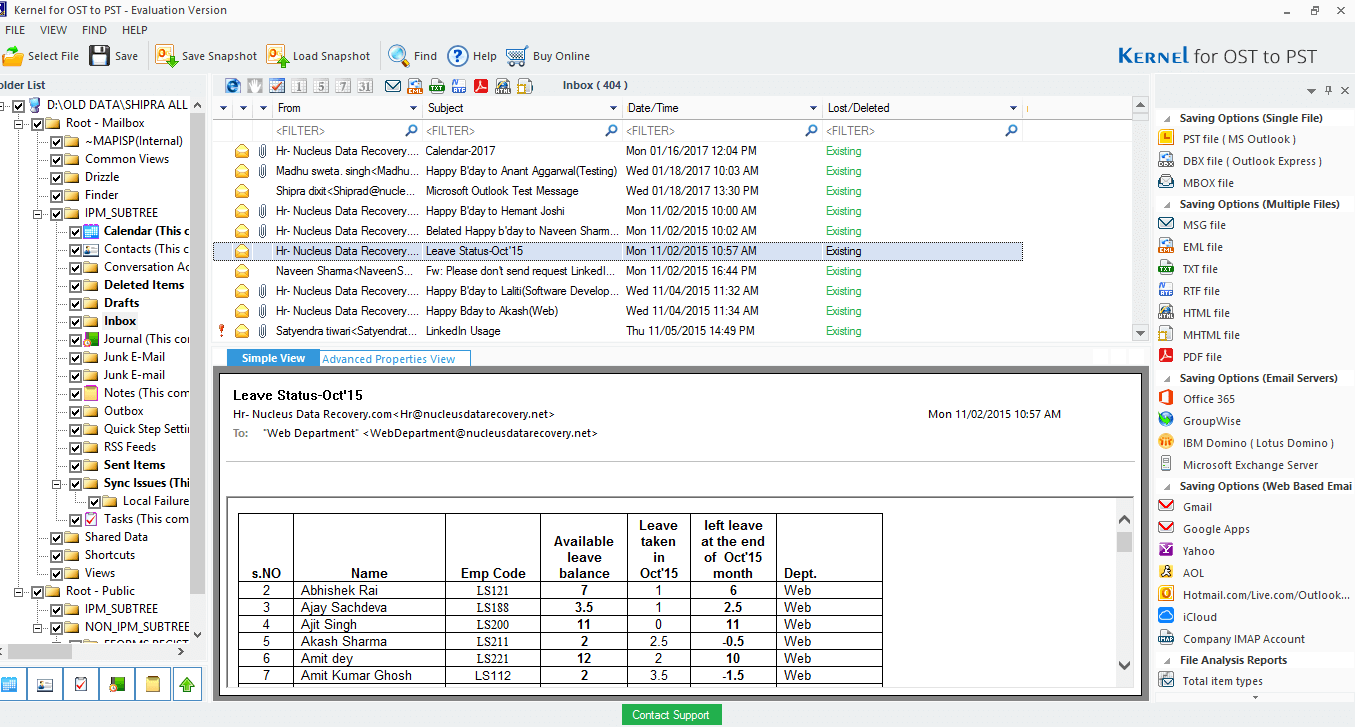Click the Calendar icon at bottom of folder pane
The width and height of the screenshot is (1355, 727).
click(9, 685)
